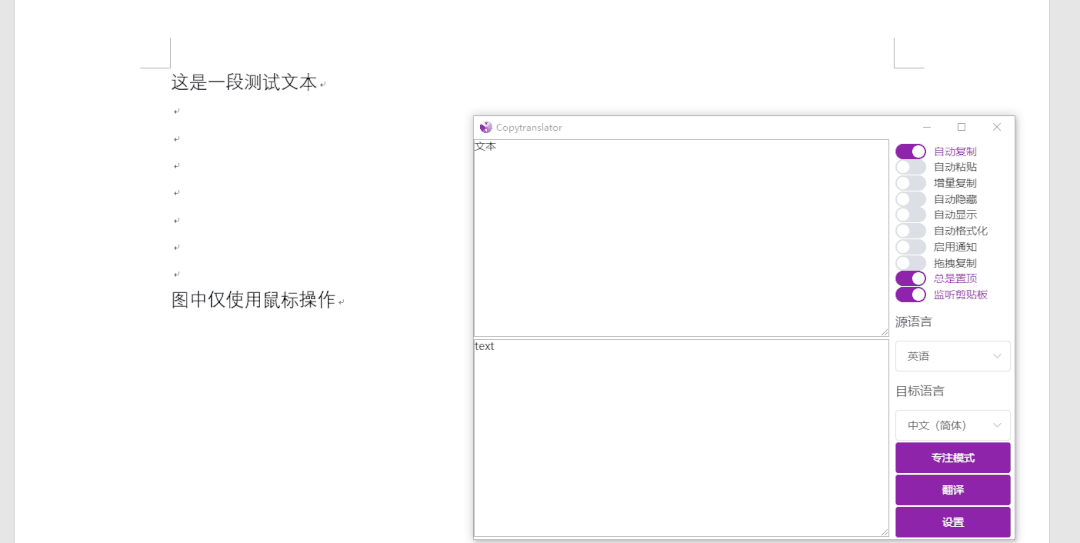Enable the 自动格式化 toggle

tap(911, 231)
